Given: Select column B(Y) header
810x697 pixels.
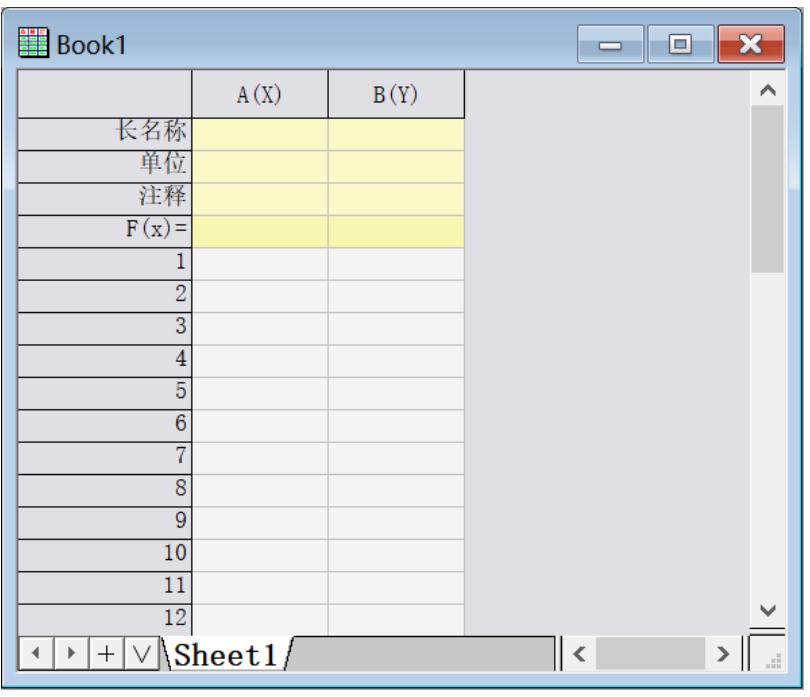Looking at the screenshot, I should click(x=396, y=95).
